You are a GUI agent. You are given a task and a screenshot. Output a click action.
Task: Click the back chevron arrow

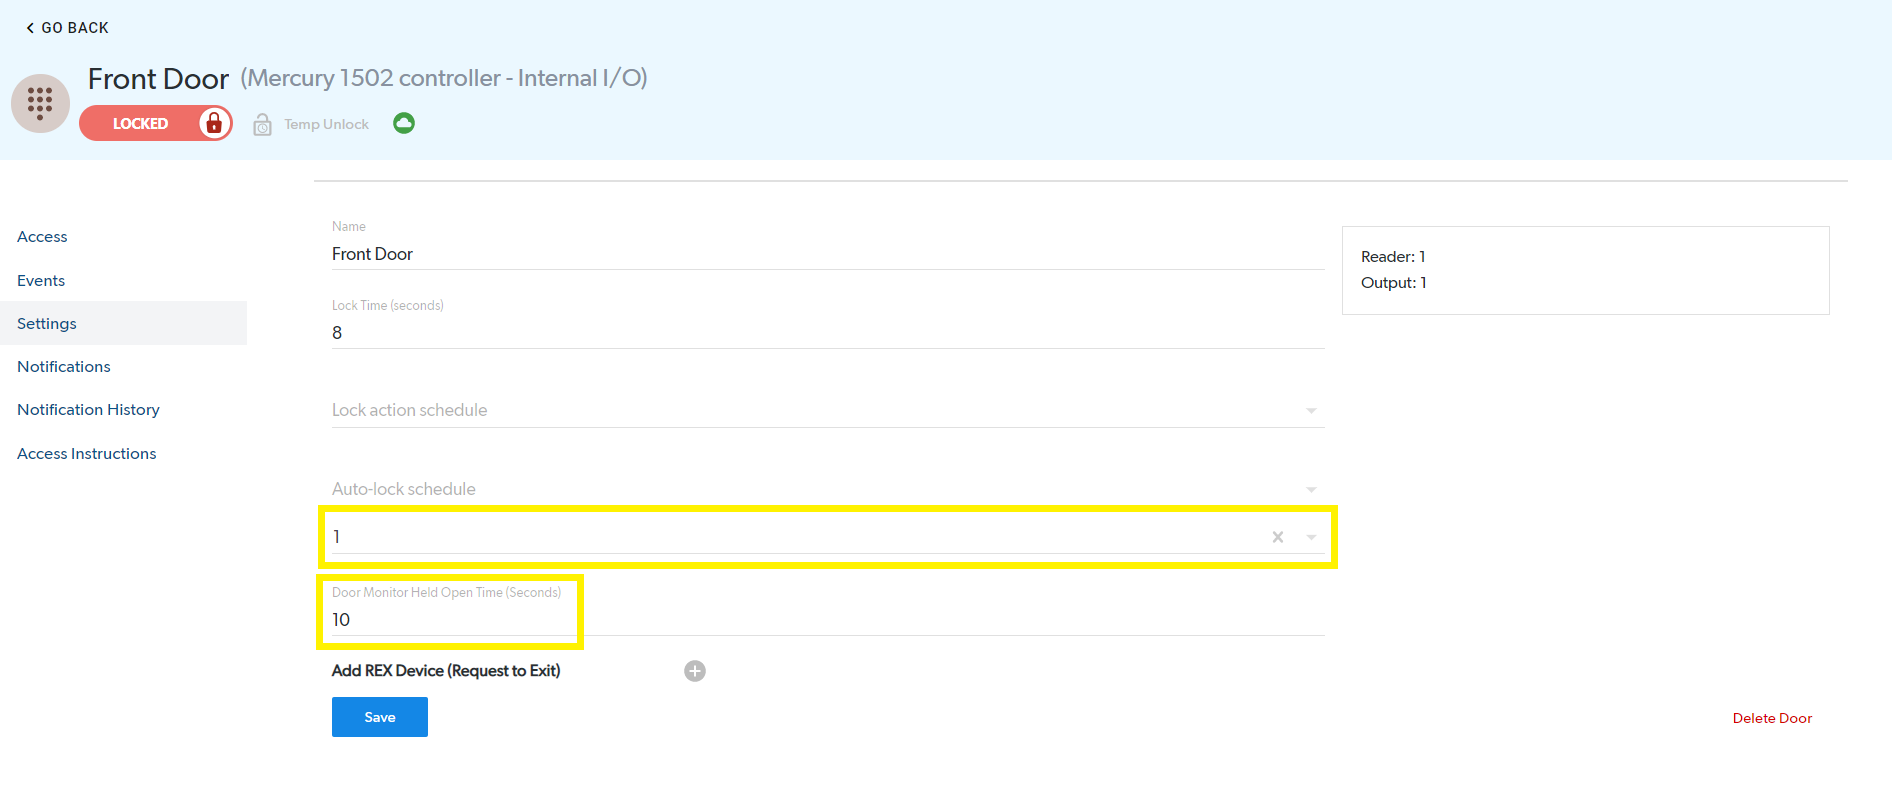[x=30, y=28]
